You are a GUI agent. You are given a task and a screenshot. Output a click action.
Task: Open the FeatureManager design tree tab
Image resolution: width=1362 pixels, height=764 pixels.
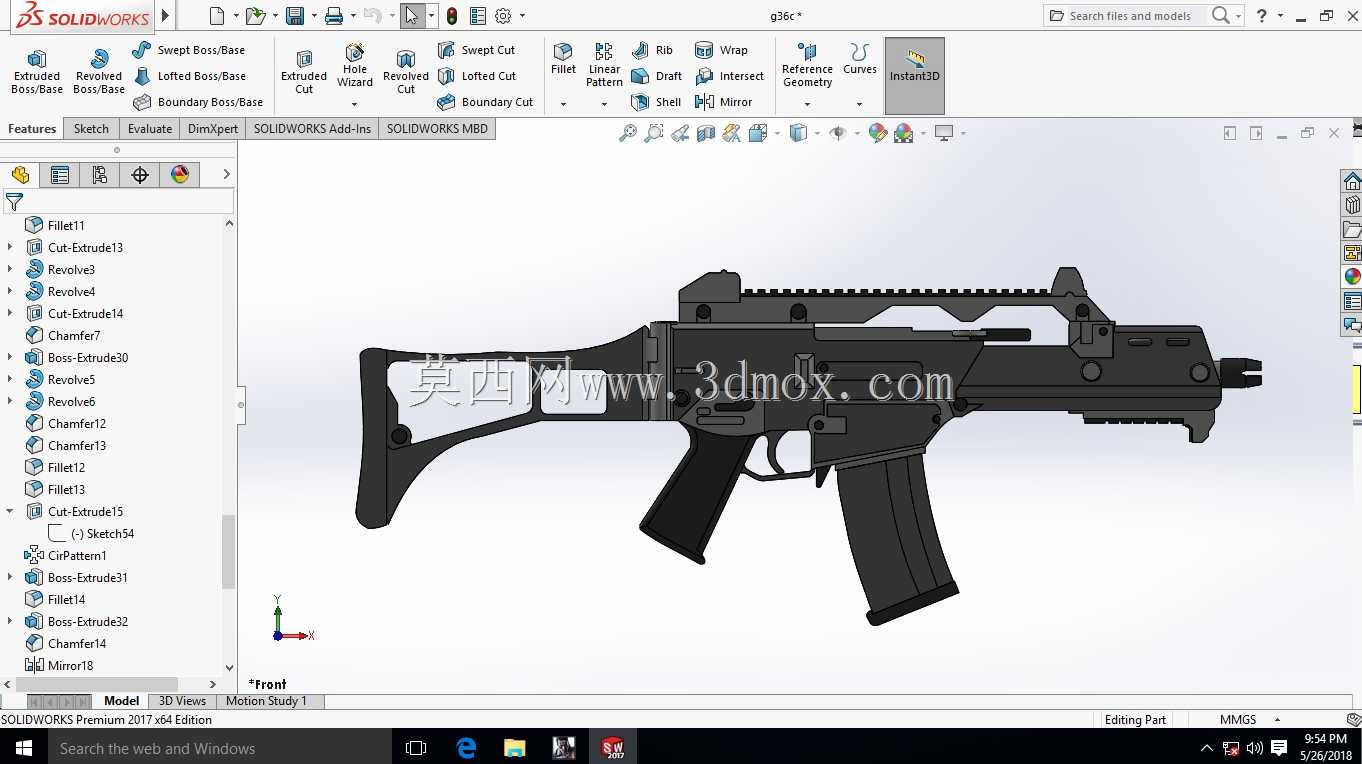tap(20, 175)
